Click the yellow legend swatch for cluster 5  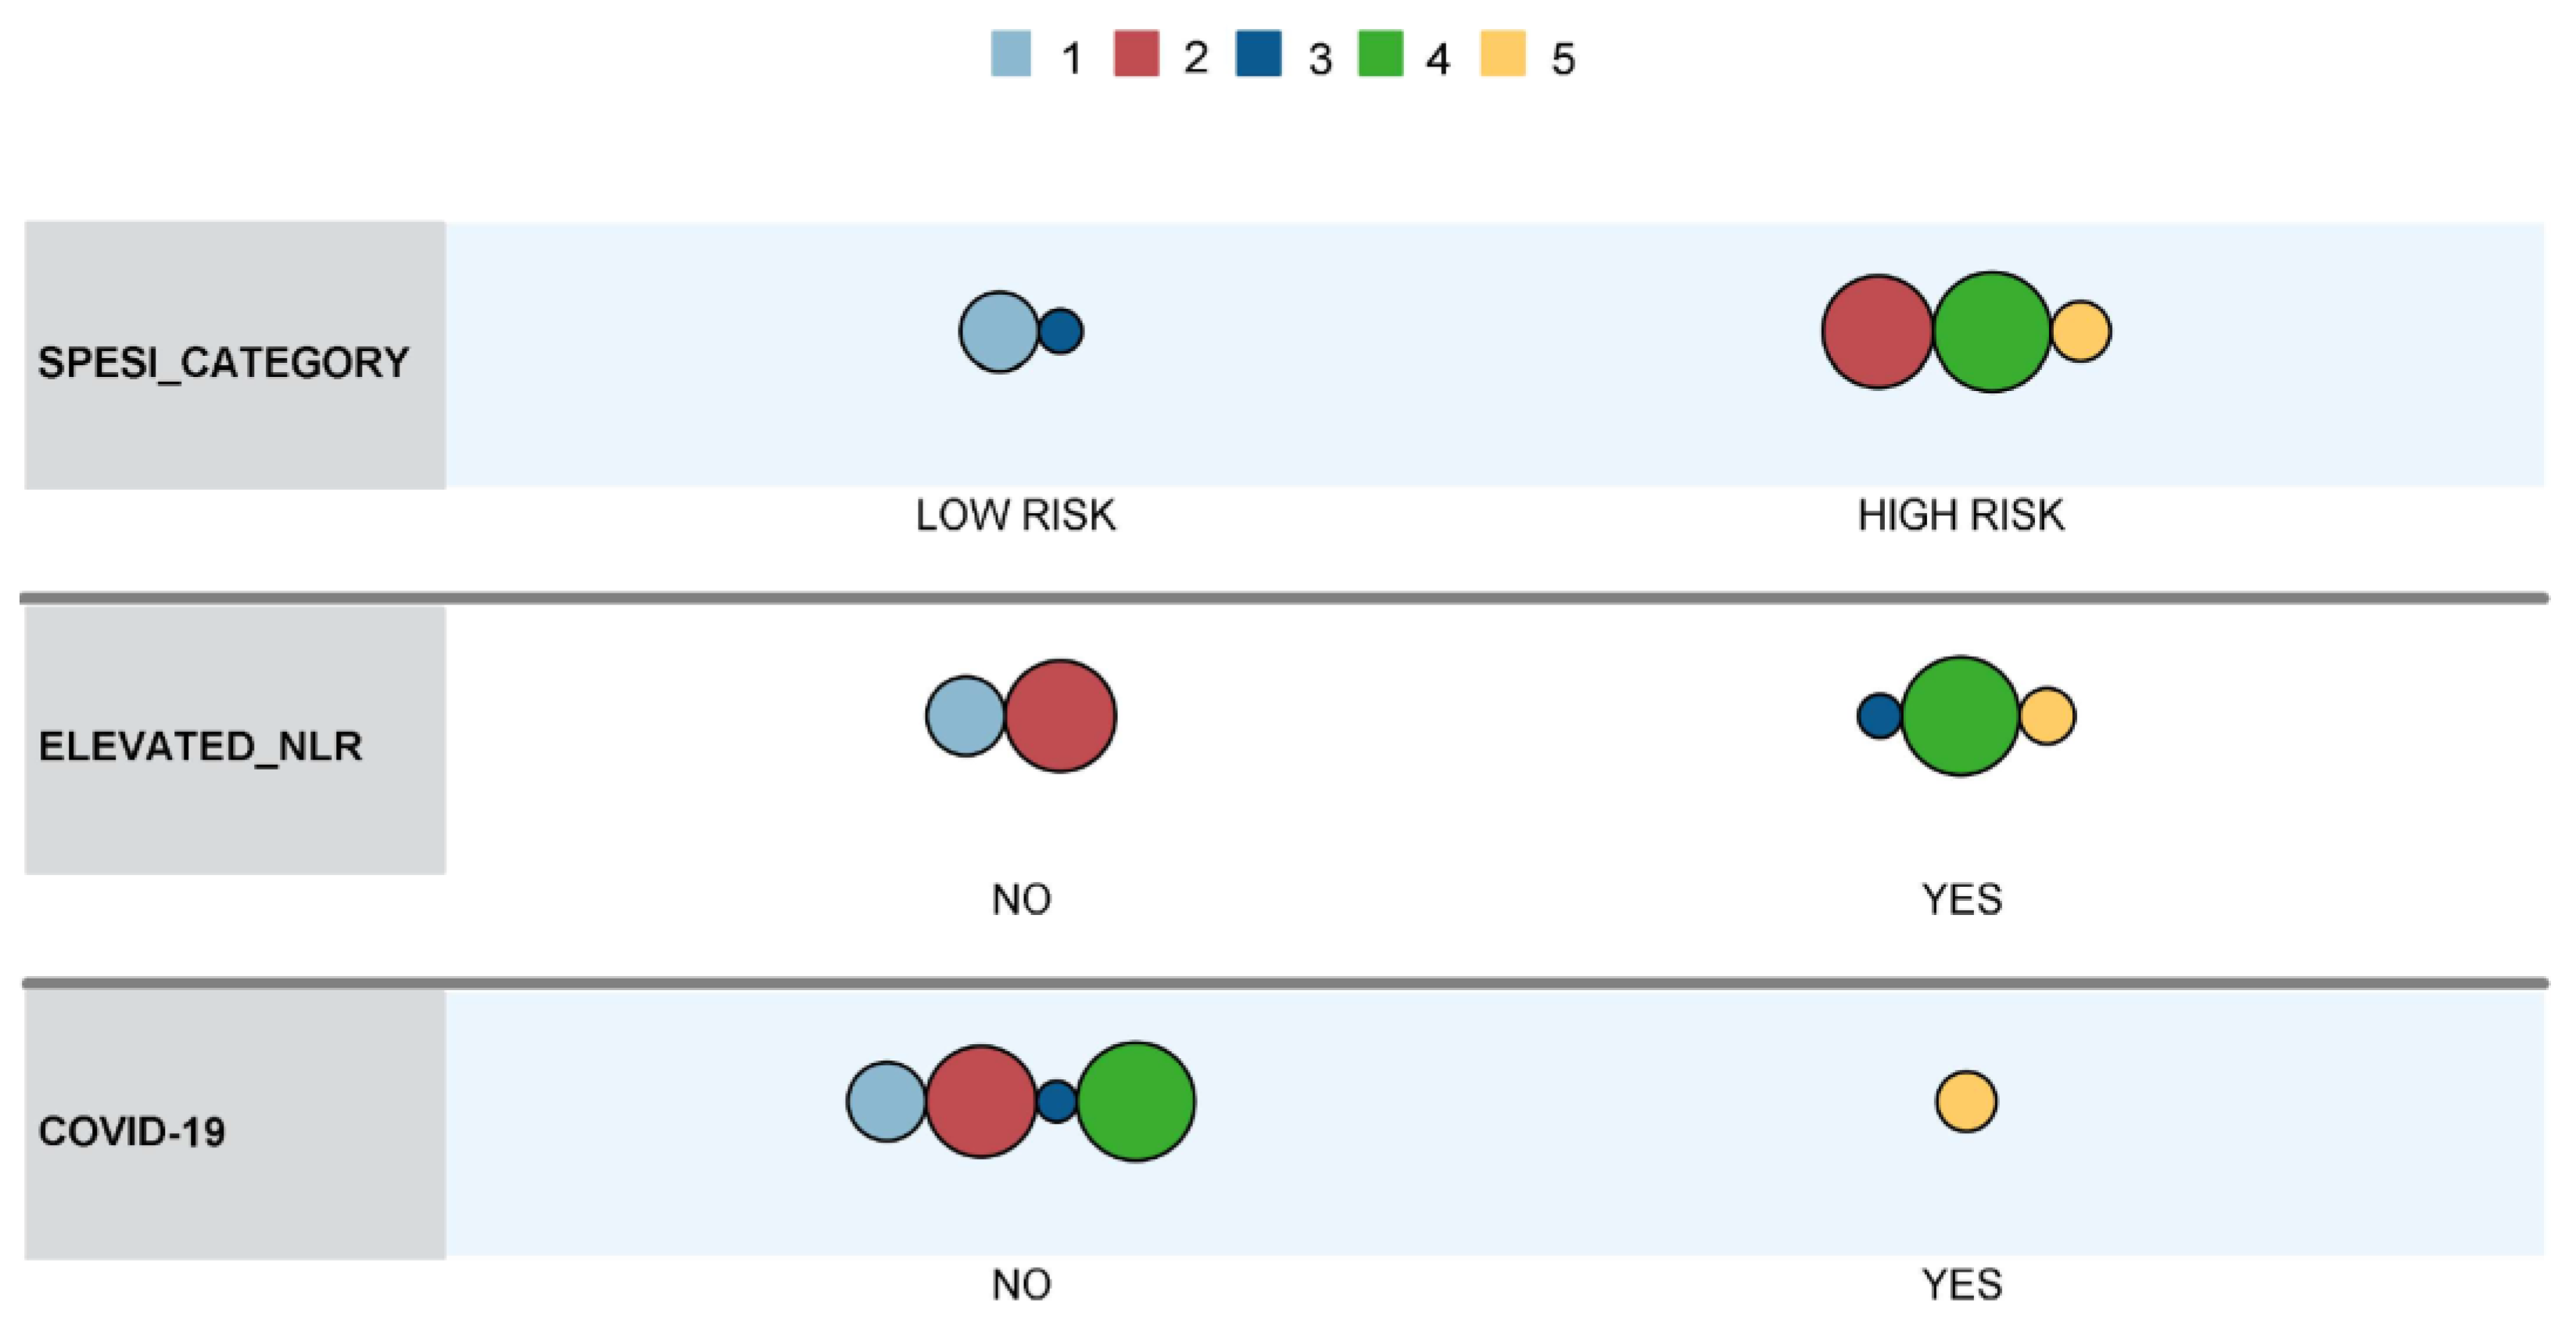(x=1502, y=54)
